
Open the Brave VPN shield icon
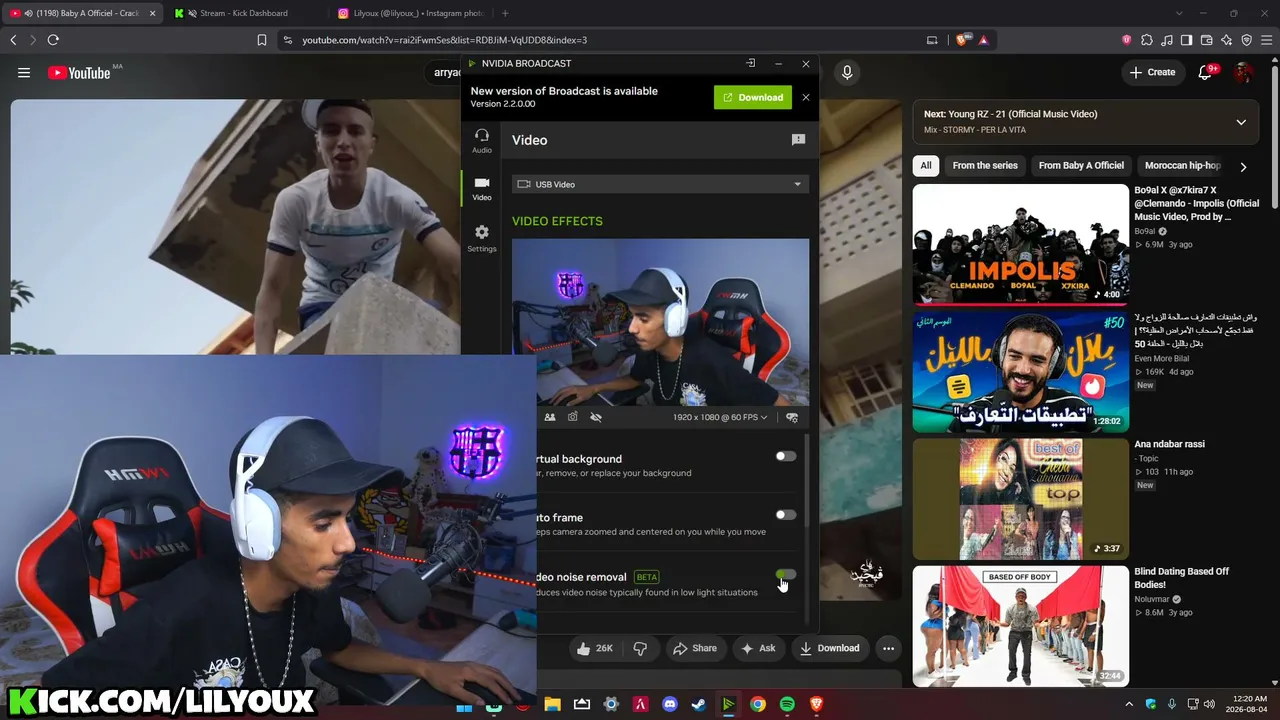pos(1247,40)
